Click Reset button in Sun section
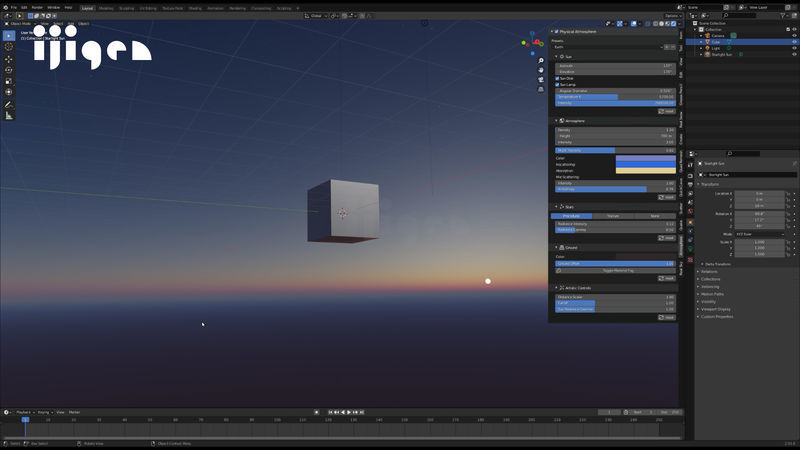 (666, 111)
